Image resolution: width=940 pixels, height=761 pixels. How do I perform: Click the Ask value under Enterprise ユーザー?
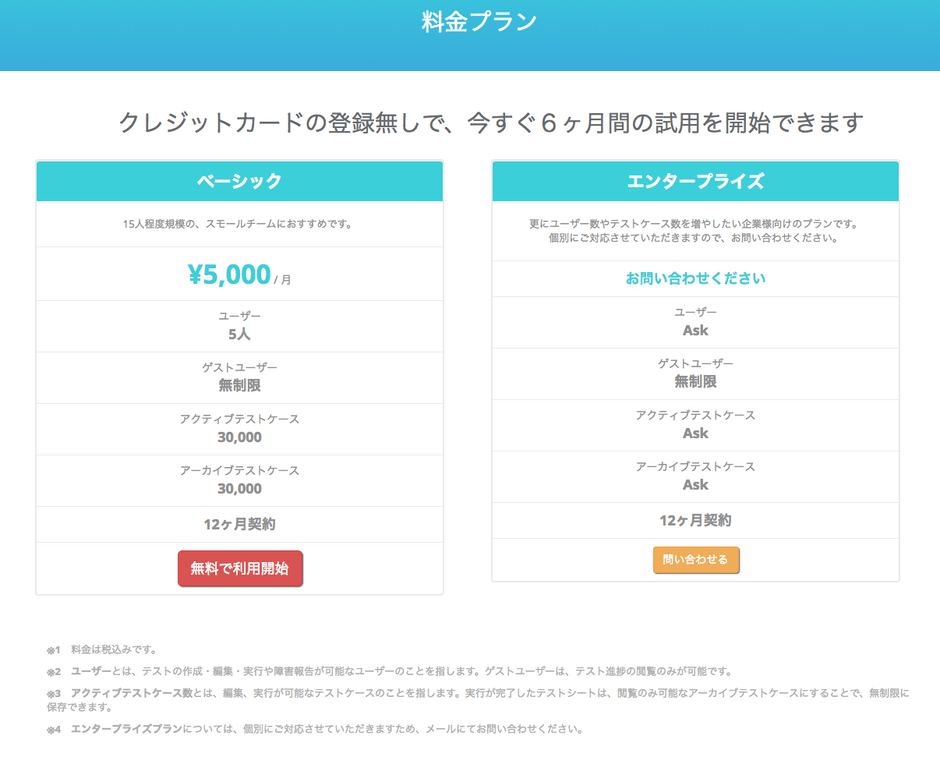(x=695, y=330)
